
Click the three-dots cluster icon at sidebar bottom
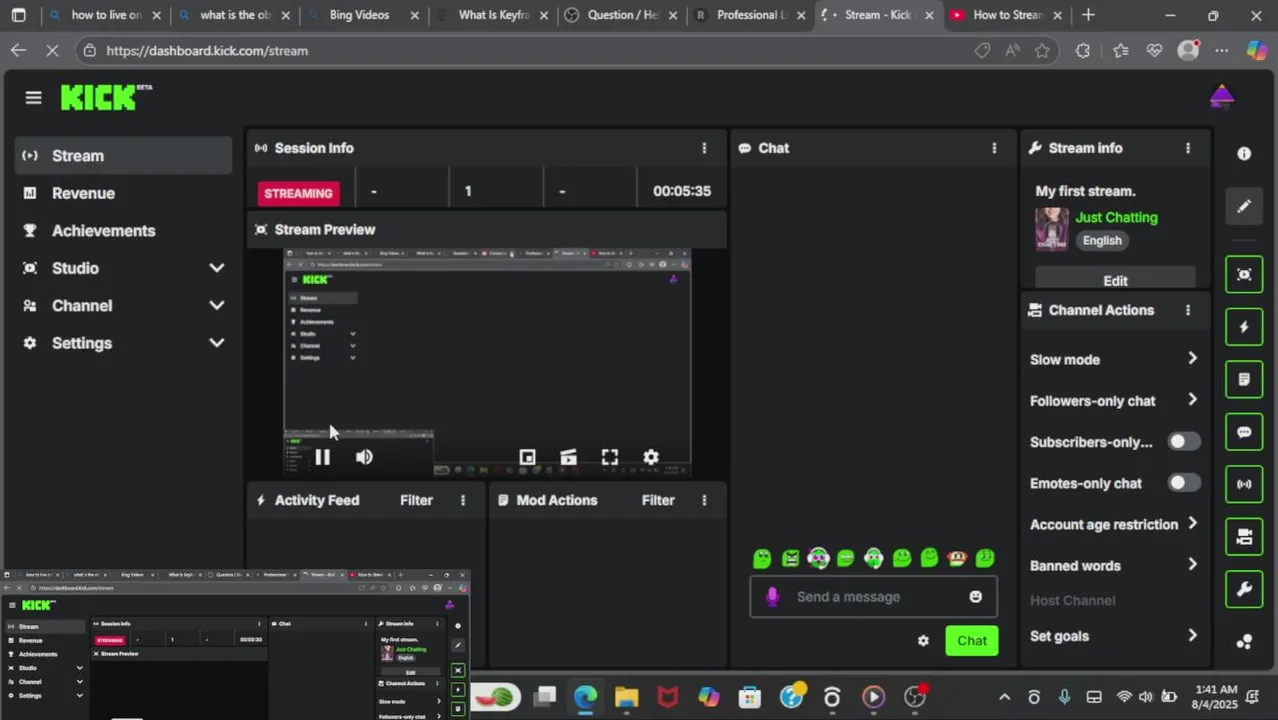tap(1244, 641)
